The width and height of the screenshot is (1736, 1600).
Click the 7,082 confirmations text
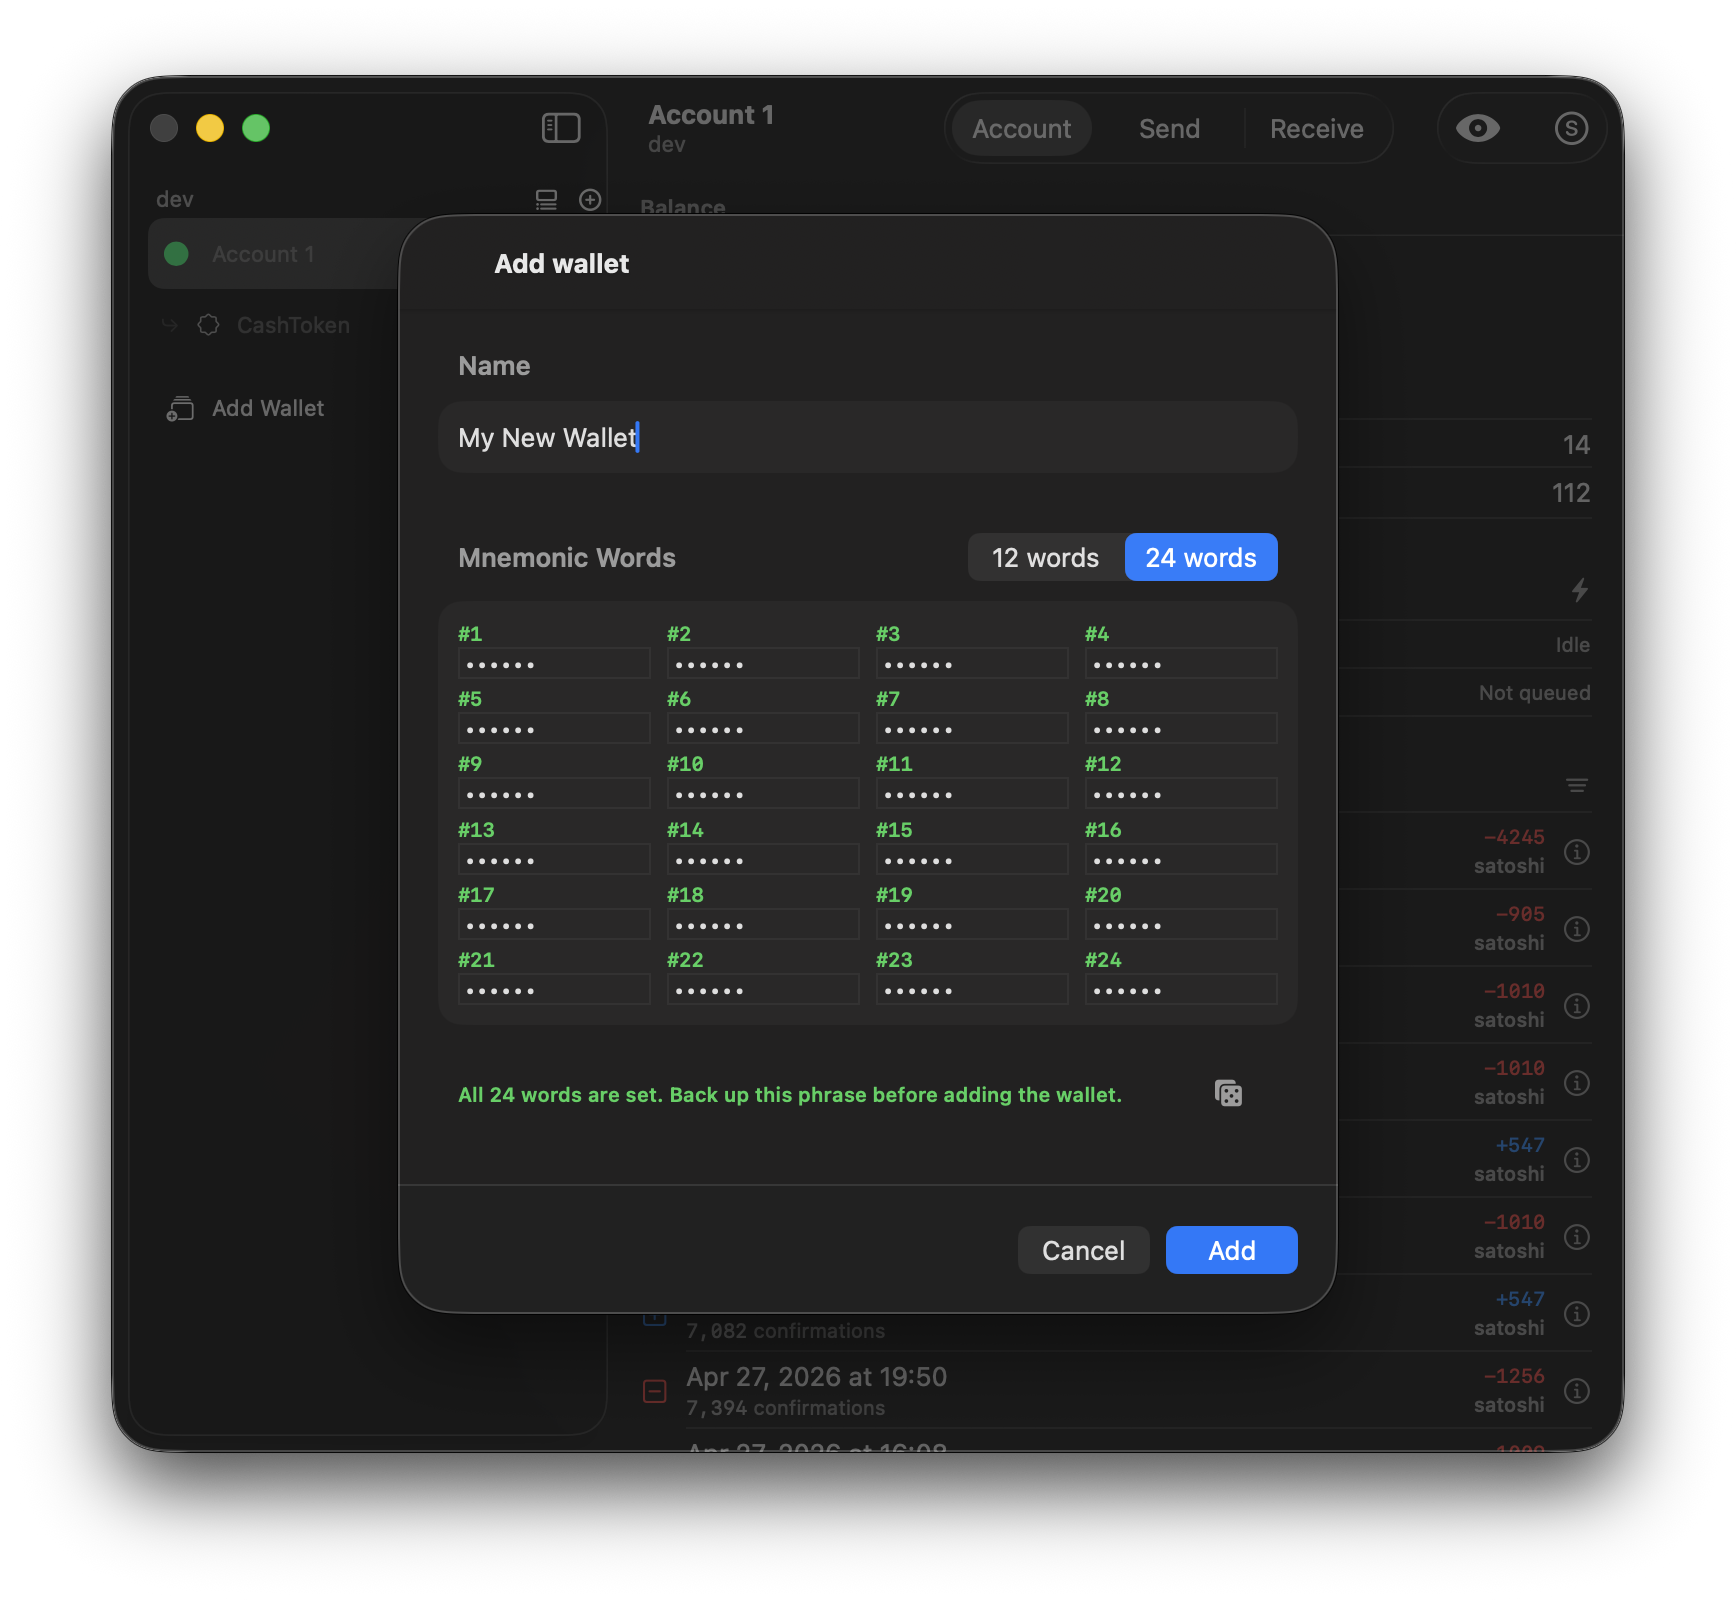785,1331
